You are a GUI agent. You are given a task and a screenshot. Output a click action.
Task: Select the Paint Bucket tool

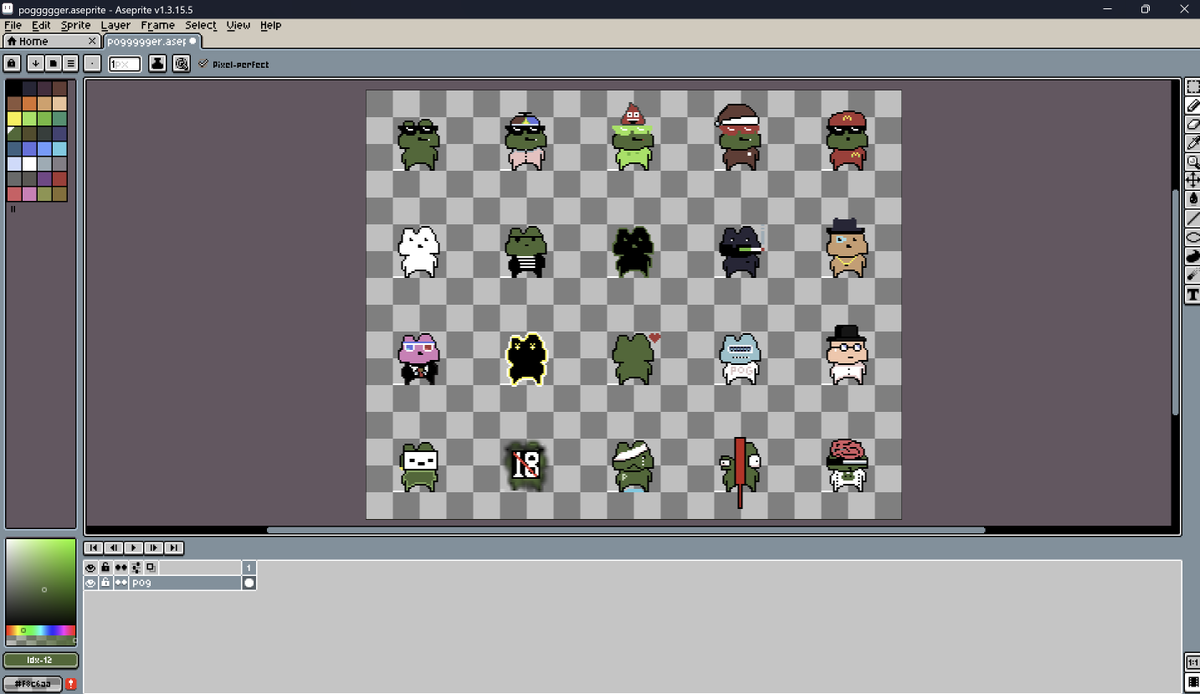click(x=1192, y=199)
